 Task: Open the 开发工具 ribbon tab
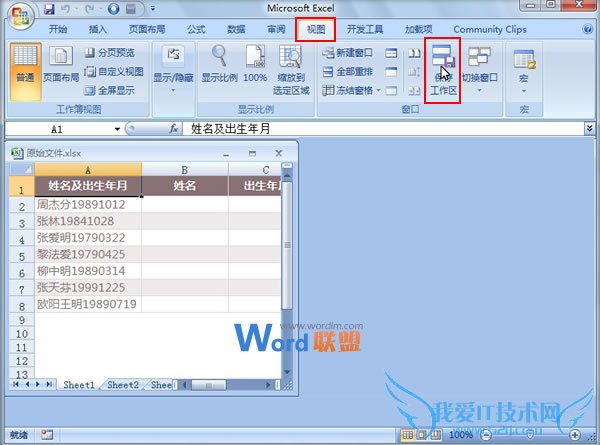[x=365, y=29]
